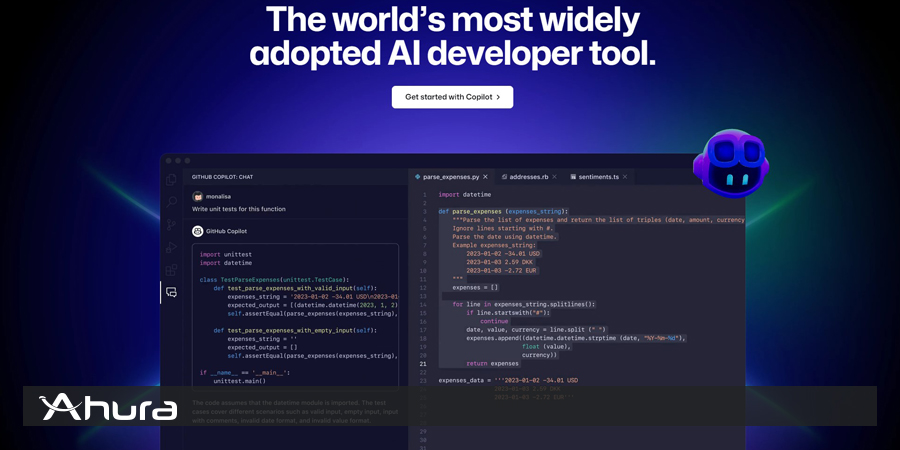
Task: Click the TypeScript file icon on sentiments.ts tab
Action: coord(573,177)
